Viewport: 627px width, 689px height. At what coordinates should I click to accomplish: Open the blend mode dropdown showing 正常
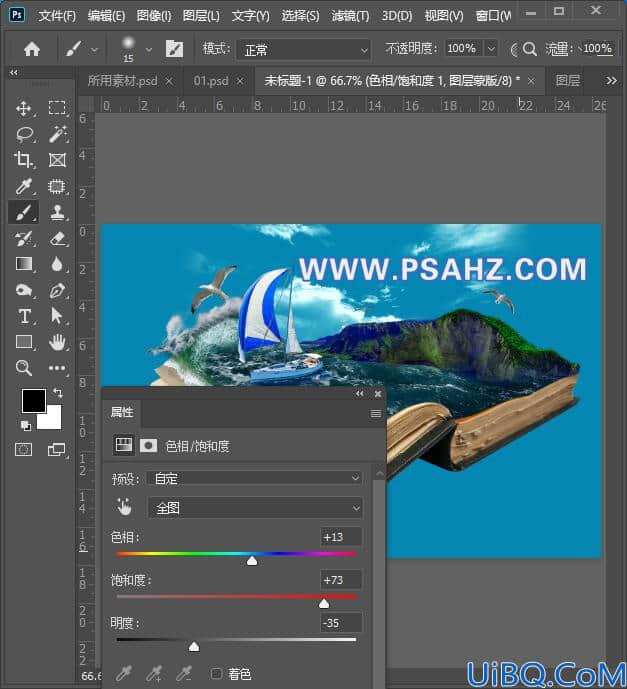click(x=304, y=50)
